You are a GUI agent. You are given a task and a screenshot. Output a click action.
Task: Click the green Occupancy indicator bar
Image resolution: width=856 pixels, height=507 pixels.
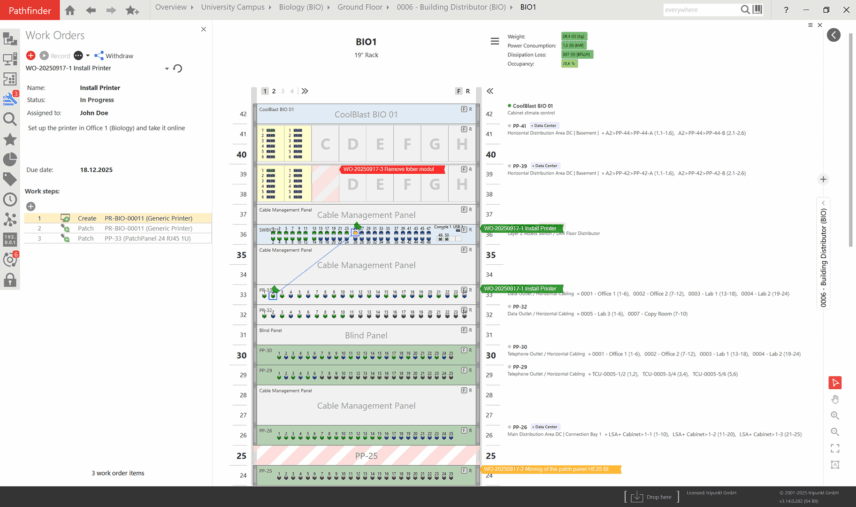click(x=569, y=63)
